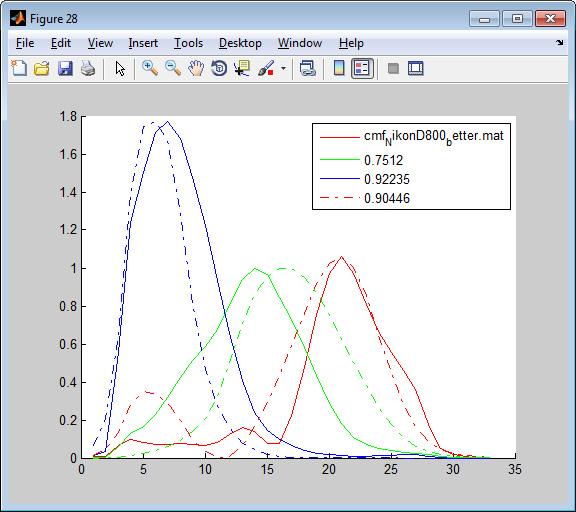576x512 pixels.
Task: Select the Edit Plot arrow tool
Action: click(120, 68)
